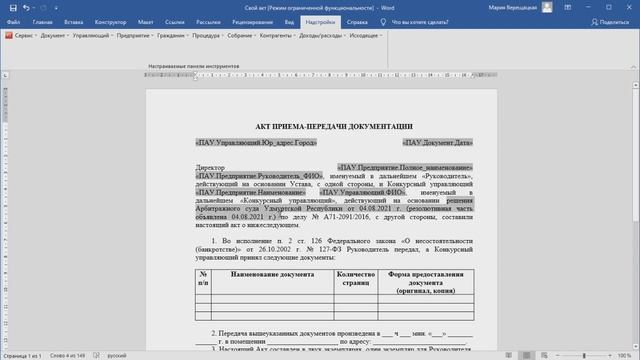The image size is (640, 360).
Task: Undo the last action
Action: pos(26,8)
